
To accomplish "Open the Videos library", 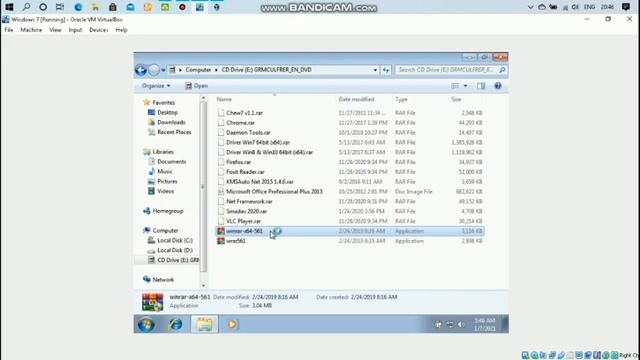I will (165, 191).
